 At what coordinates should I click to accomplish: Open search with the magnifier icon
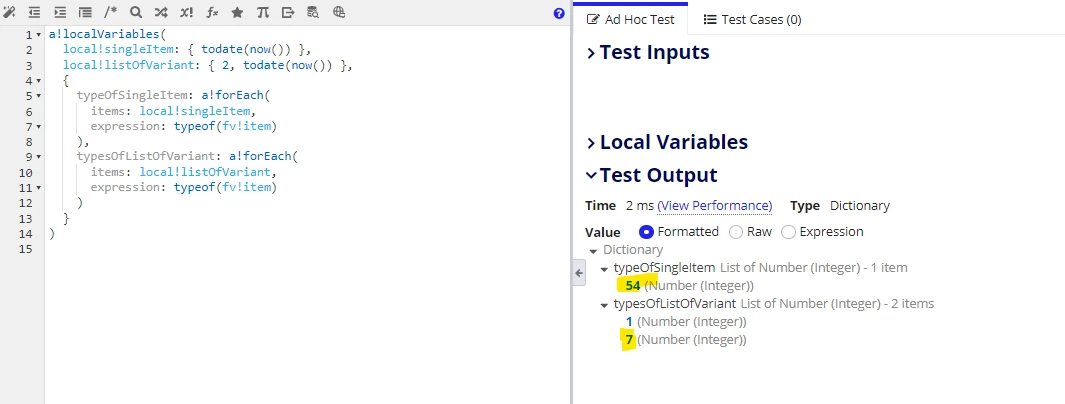[136, 12]
